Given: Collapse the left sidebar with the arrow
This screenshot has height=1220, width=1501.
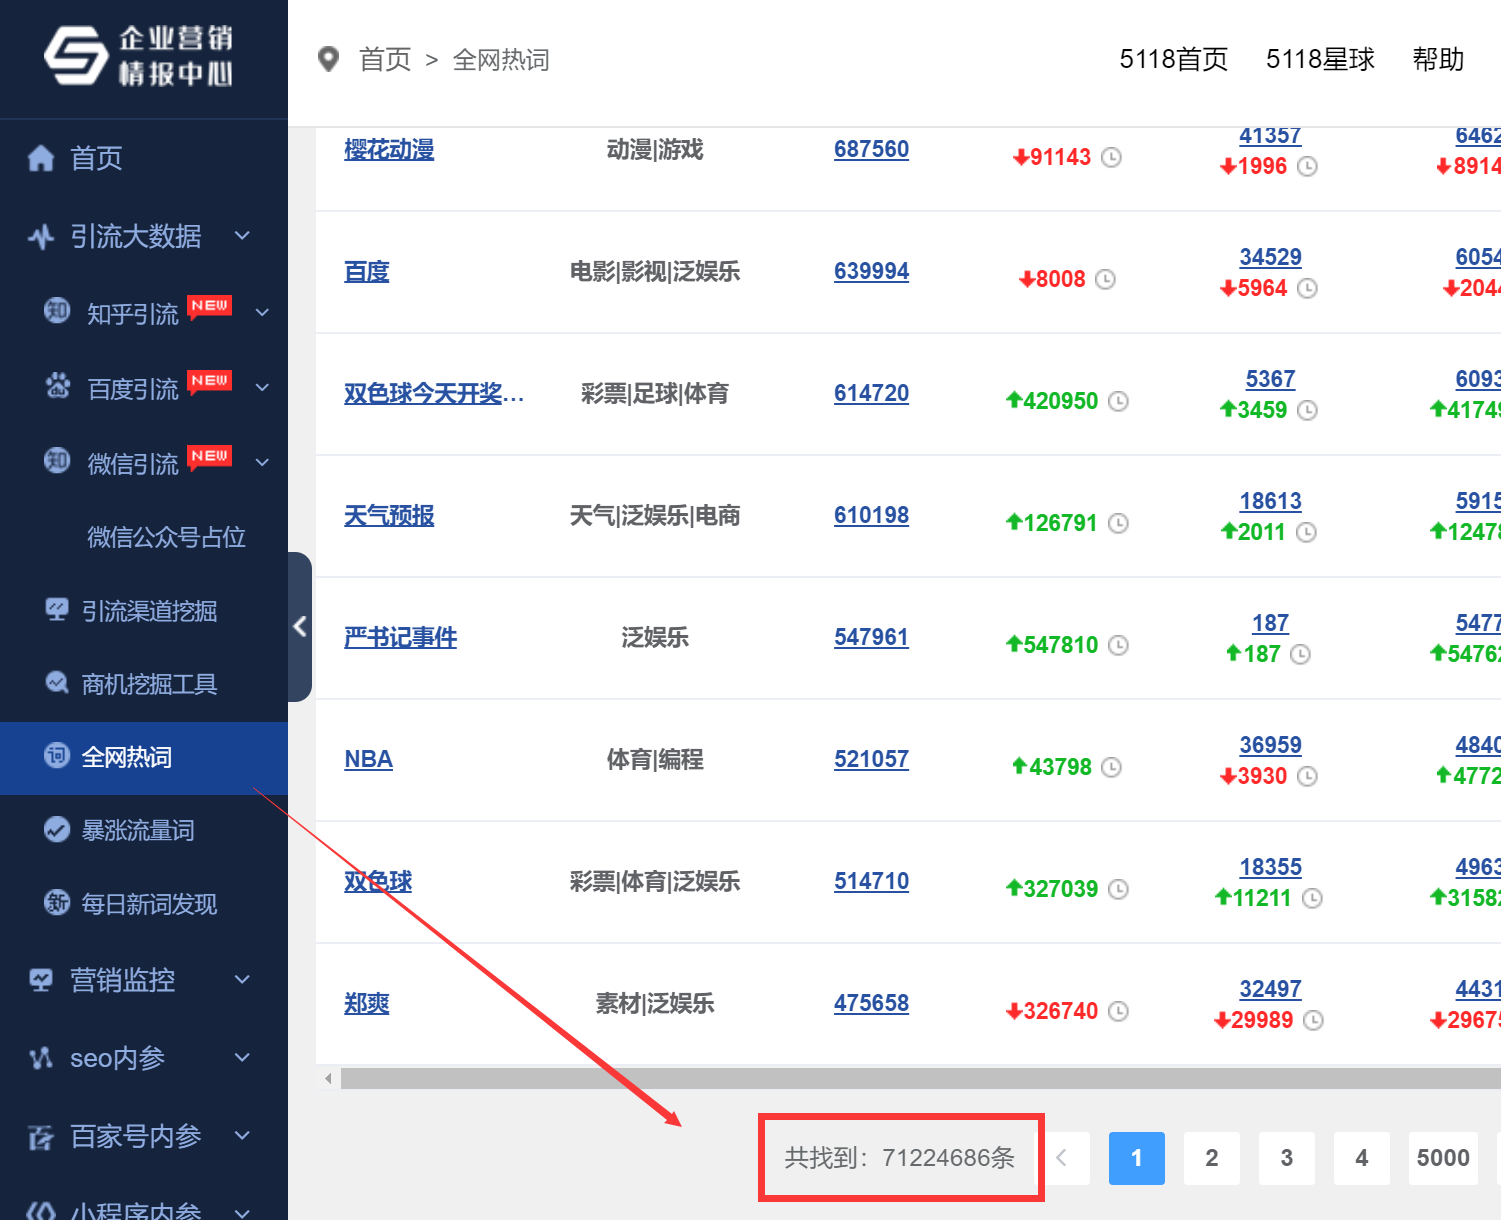Looking at the screenshot, I should point(300,626).
